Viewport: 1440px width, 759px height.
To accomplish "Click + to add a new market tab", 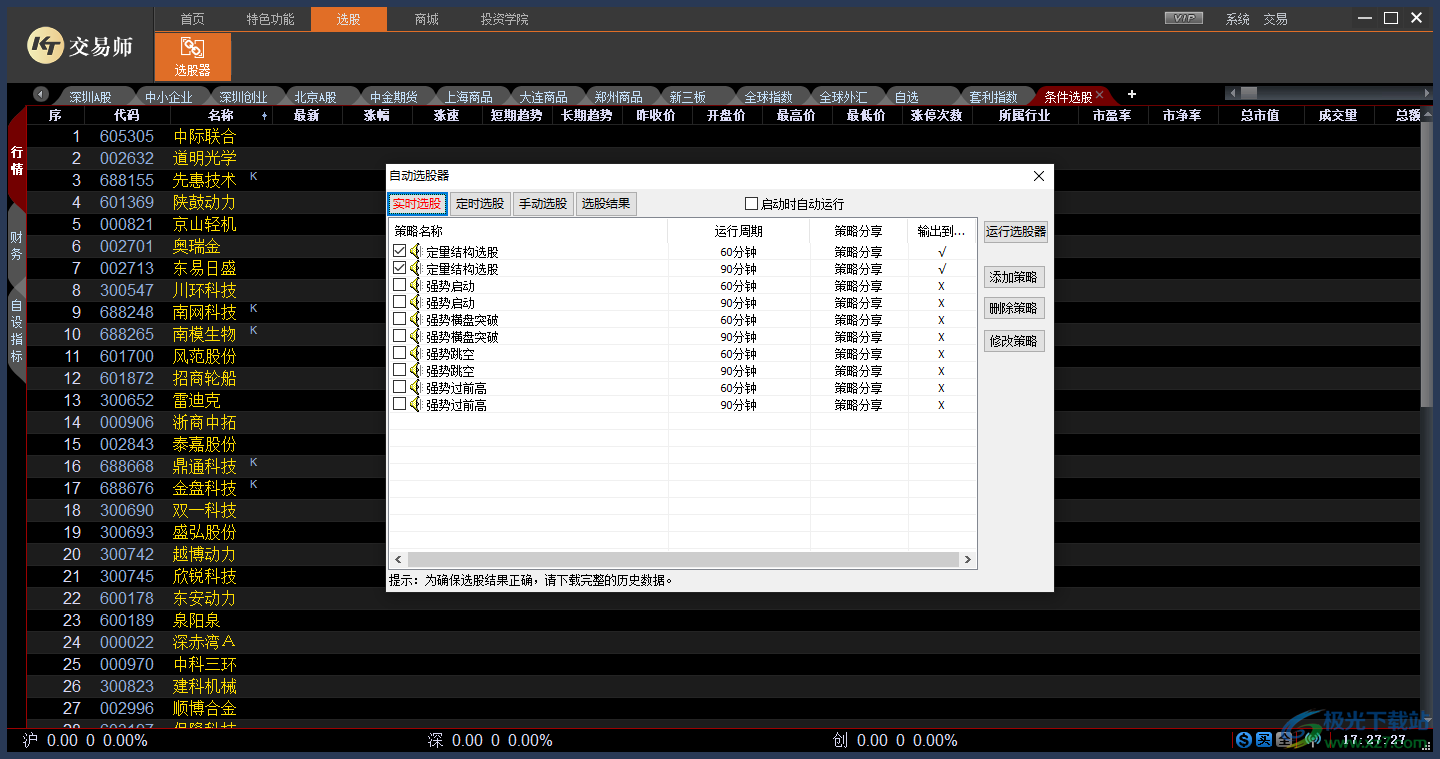I will [1132, 94].
